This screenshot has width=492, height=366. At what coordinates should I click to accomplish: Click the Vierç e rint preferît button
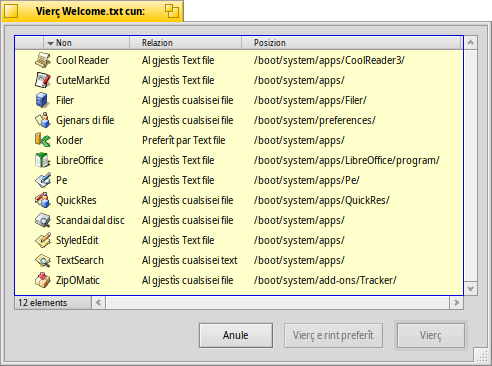(x=333, y=335)
